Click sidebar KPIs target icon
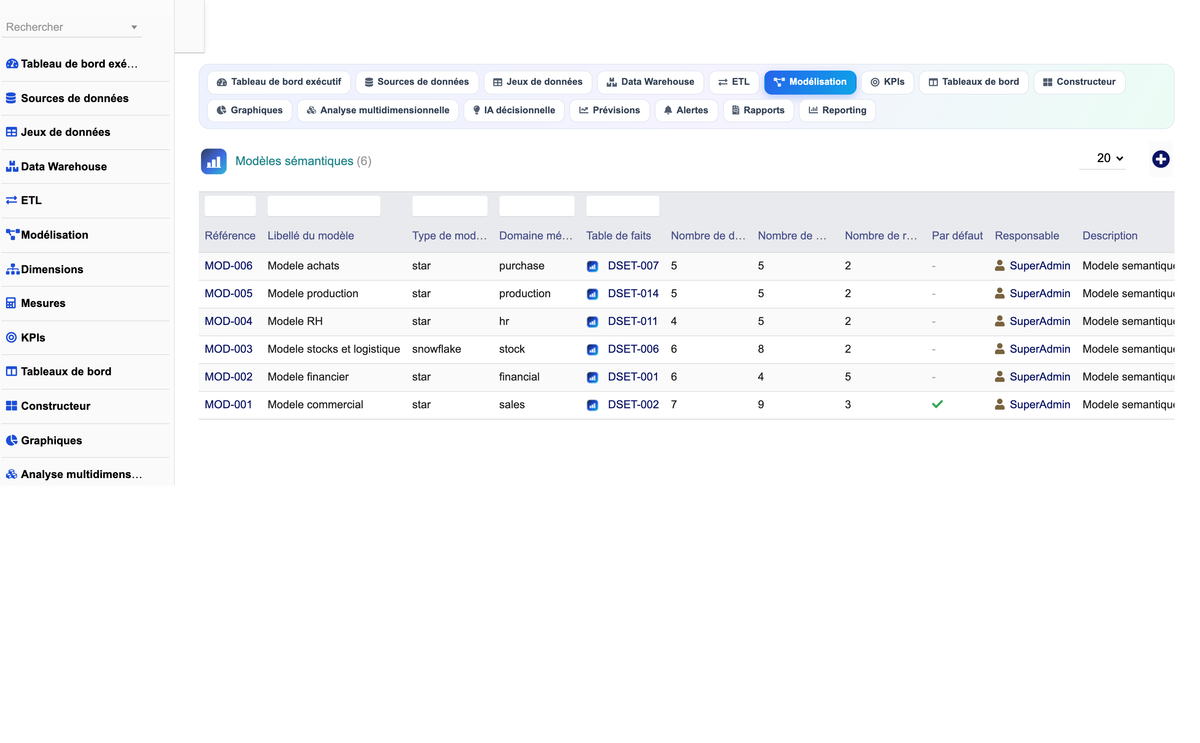Image resolution: width=1200 pixels, height=743 pixels. tap(12, 338)
